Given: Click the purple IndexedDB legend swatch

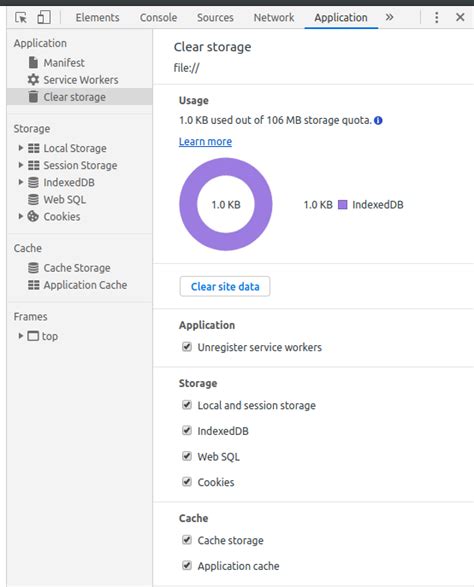Looking at the screenshot, I should tap(343, 205).
